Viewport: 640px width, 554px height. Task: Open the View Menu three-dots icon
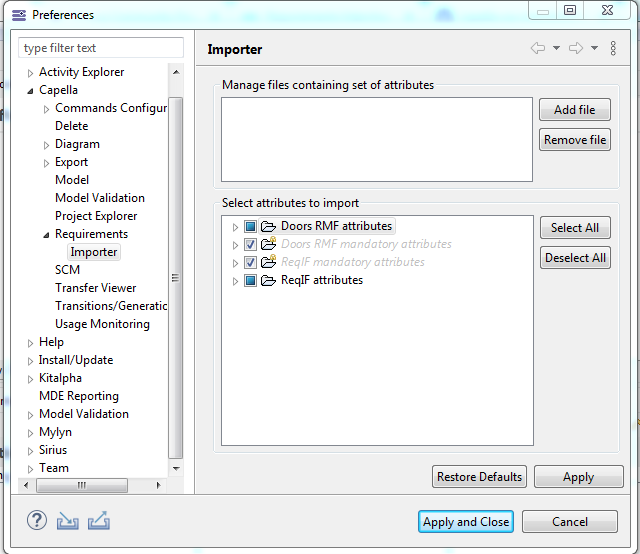tap(613, 48)
